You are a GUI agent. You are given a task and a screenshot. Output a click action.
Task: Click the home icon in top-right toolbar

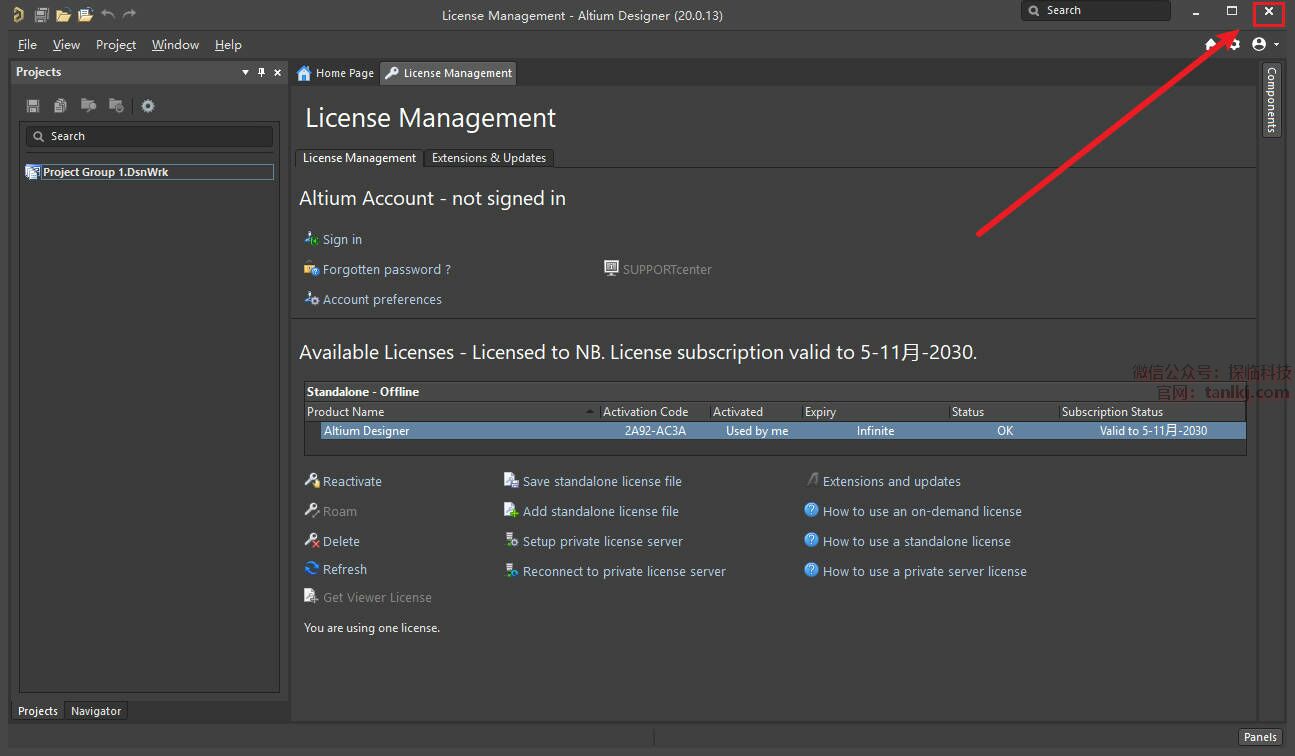click(1211, 44)
